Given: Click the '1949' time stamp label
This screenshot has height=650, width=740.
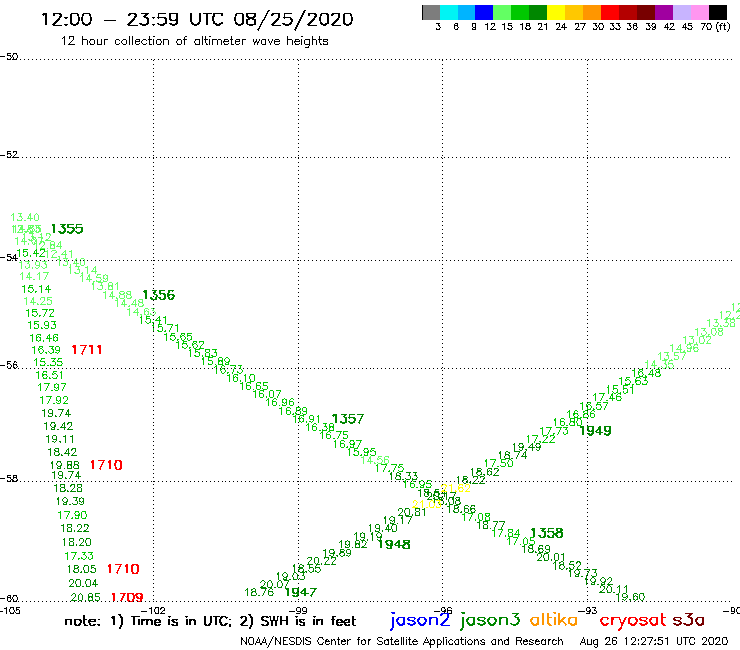Looking at the screenshot, I should point(595,431).
